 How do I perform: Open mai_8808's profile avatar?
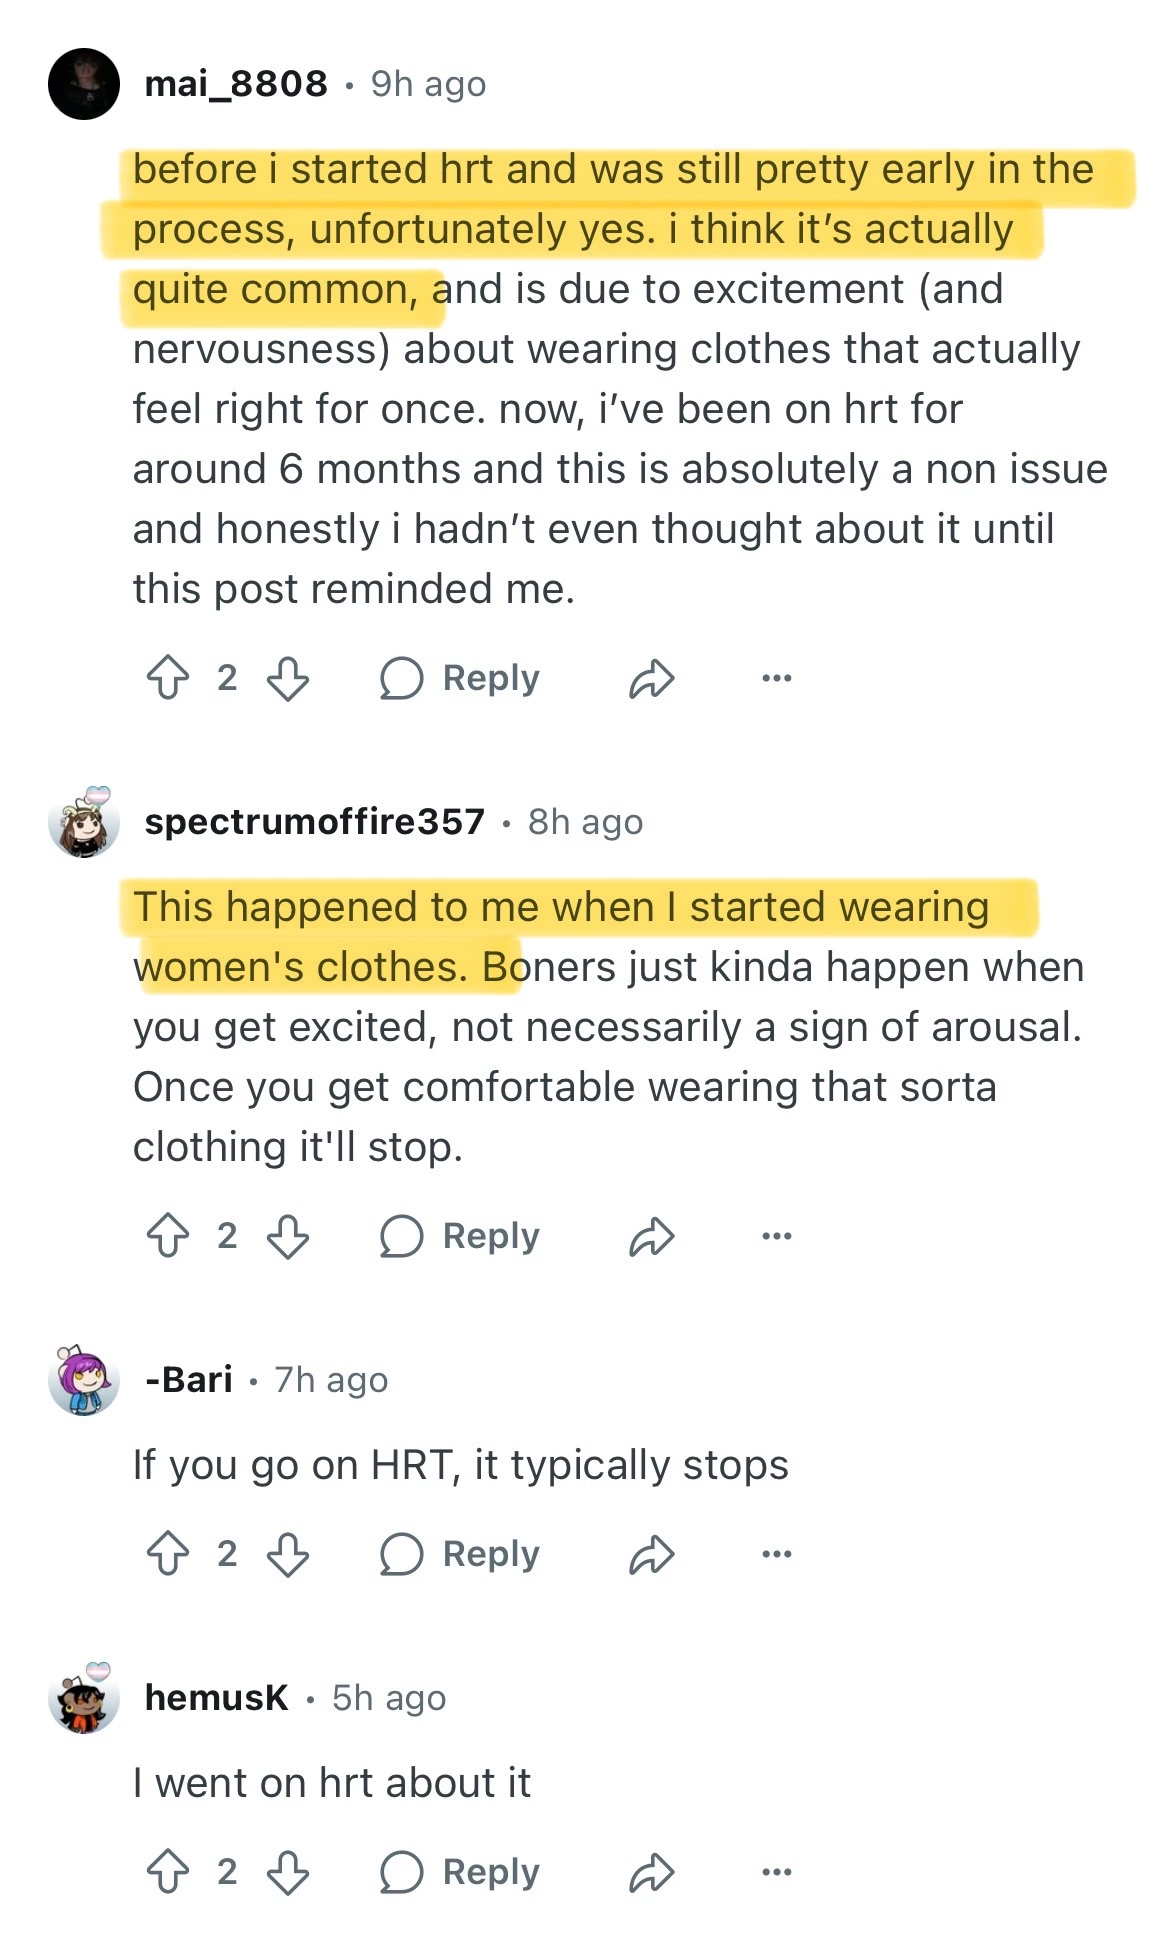(x=84, y=84)
